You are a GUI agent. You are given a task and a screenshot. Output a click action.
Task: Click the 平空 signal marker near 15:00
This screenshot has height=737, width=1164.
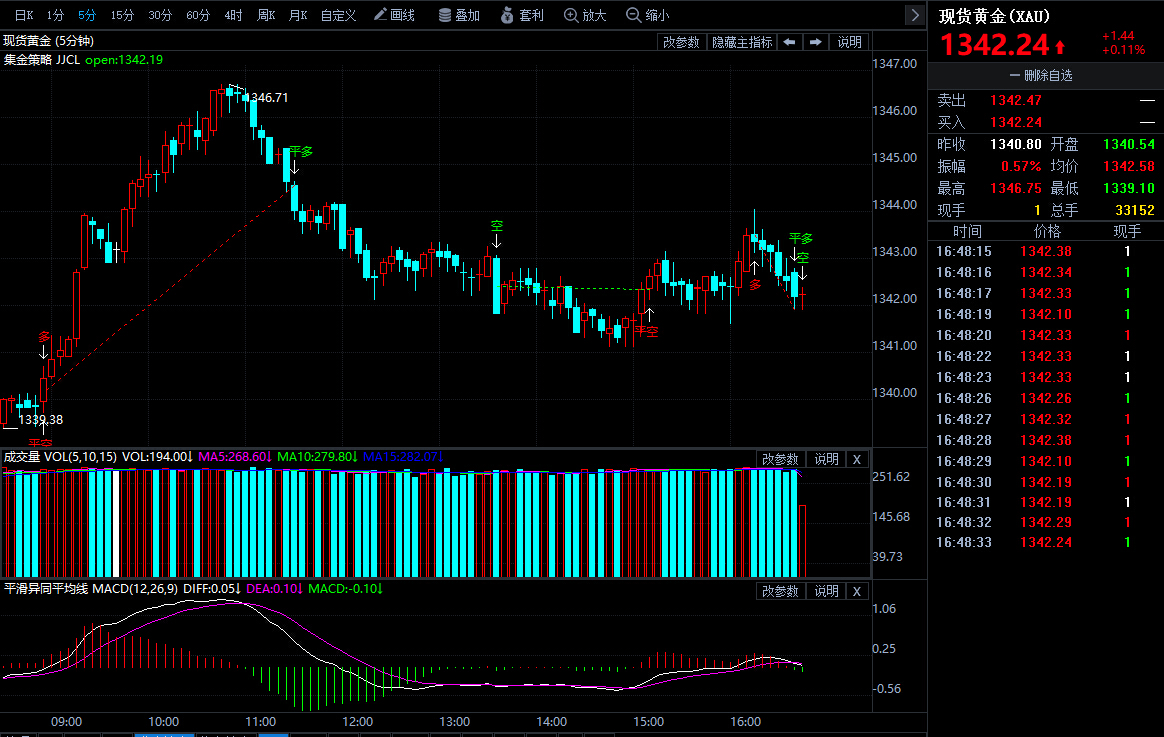pos(647,332)
